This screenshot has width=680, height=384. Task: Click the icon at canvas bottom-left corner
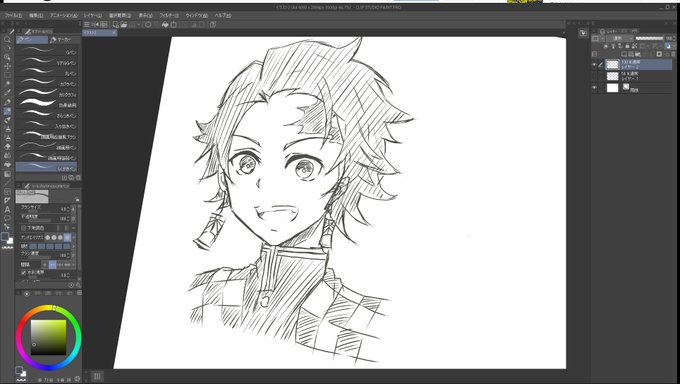(97, 376)
